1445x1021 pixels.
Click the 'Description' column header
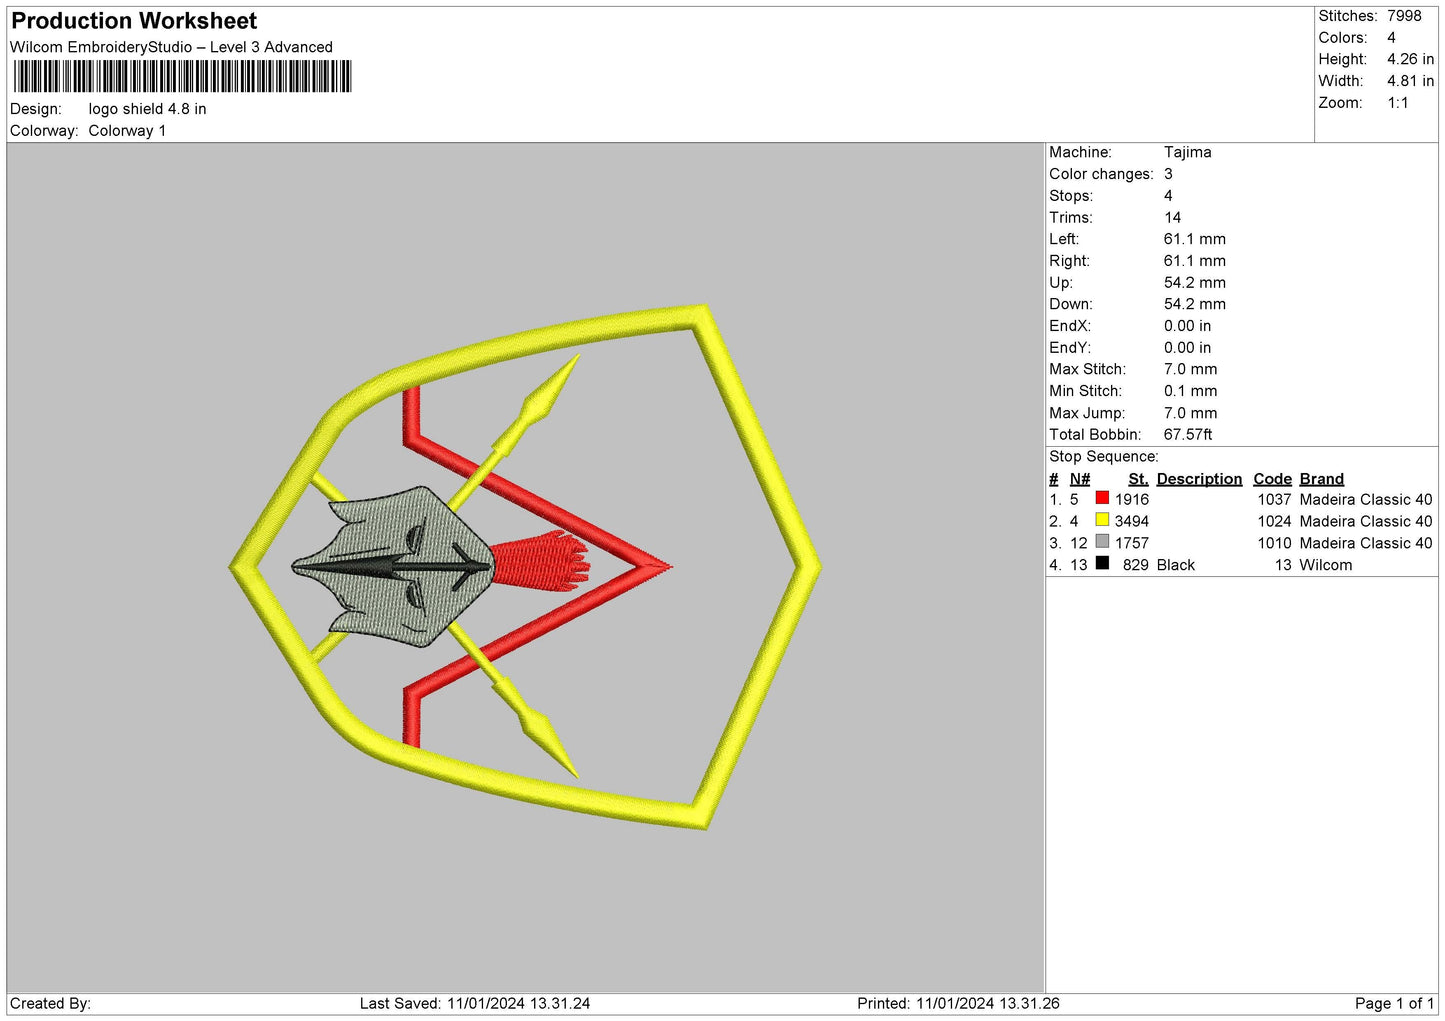coord(1199,479)
